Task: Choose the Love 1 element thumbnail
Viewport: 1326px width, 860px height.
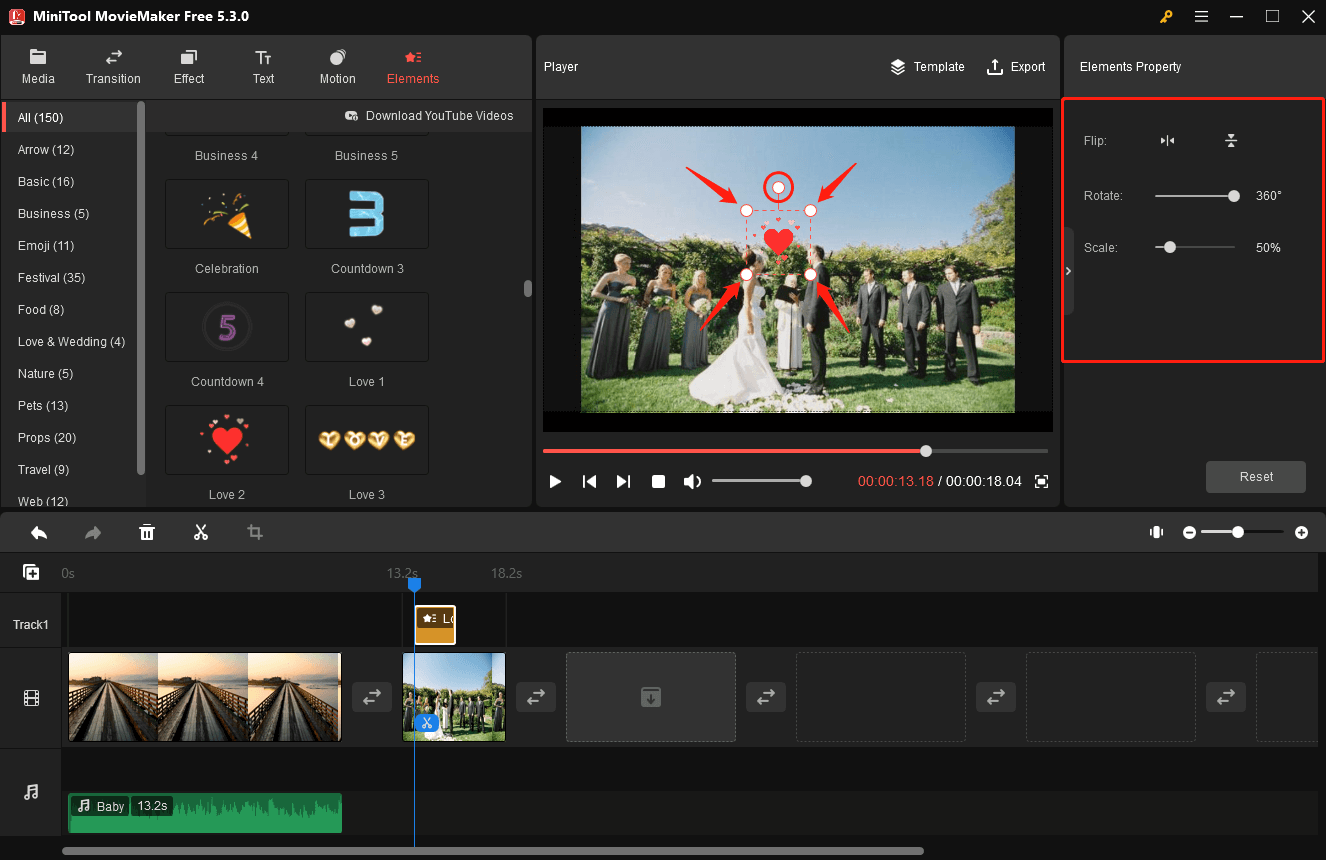Action: (367, 327)
